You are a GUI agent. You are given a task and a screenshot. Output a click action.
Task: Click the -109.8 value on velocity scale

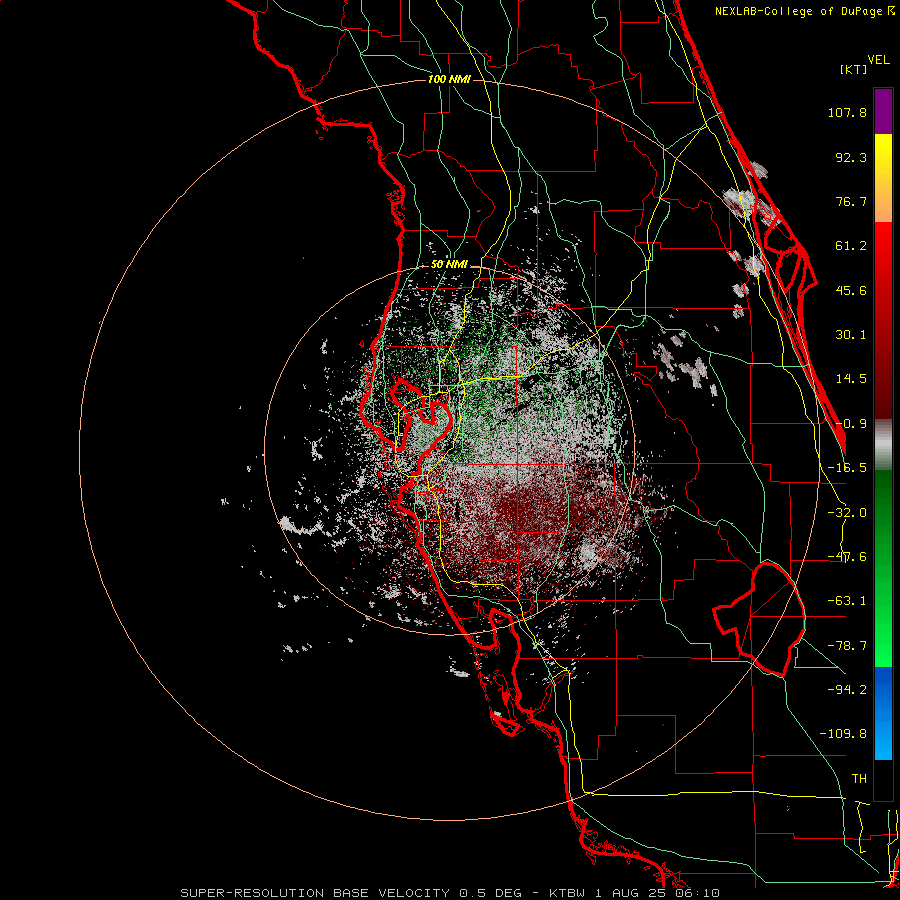point(843,734)
